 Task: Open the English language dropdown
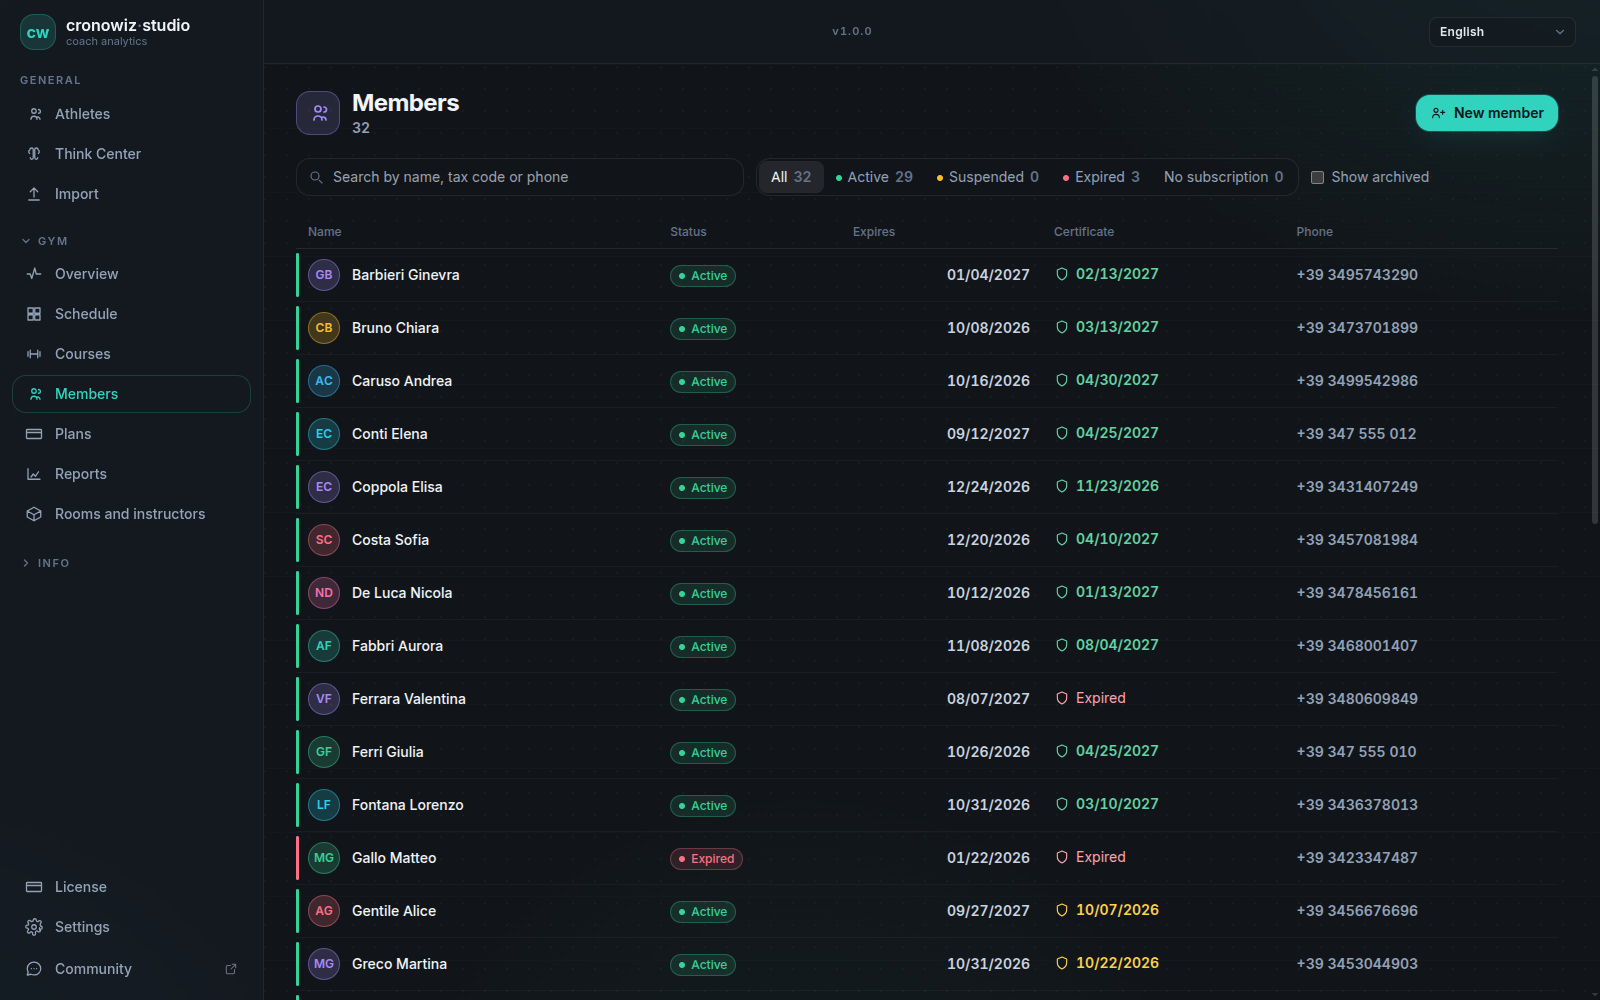pos(1501,32)
